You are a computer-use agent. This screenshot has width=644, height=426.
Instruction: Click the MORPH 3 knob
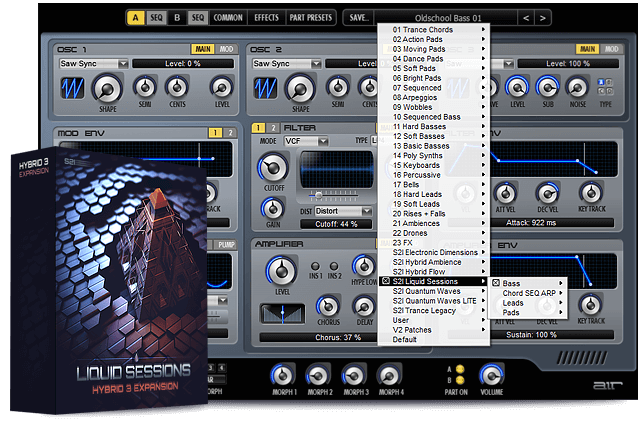click(x=354, y=375)
